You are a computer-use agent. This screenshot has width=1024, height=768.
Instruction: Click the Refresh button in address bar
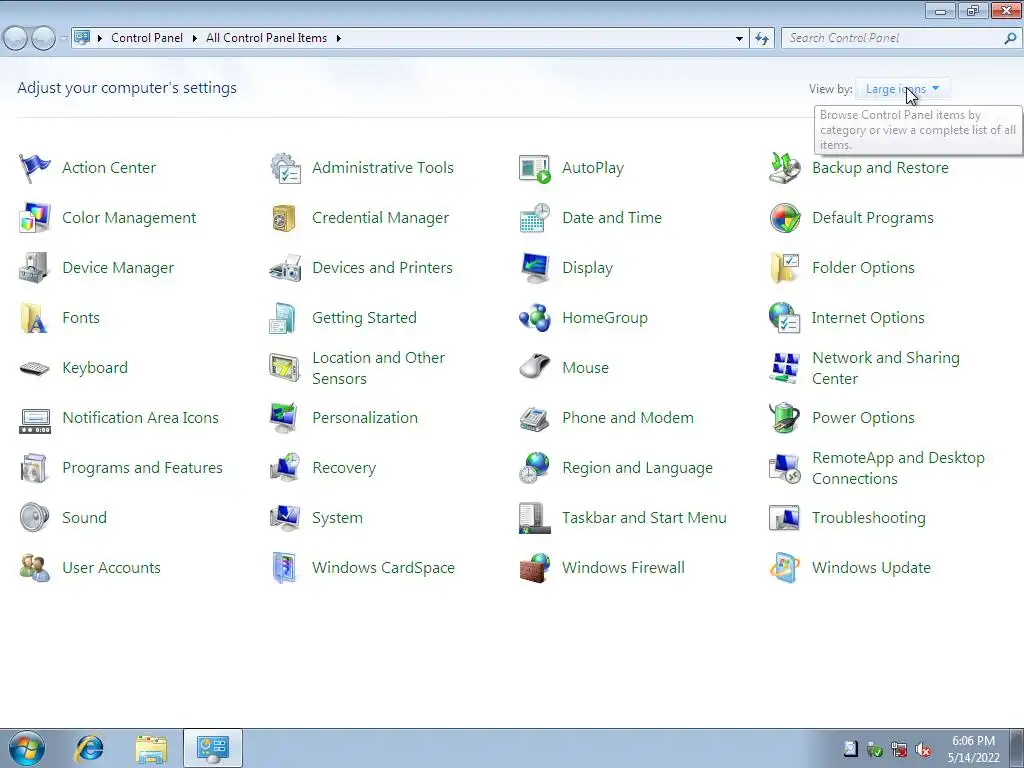[762, 39]
